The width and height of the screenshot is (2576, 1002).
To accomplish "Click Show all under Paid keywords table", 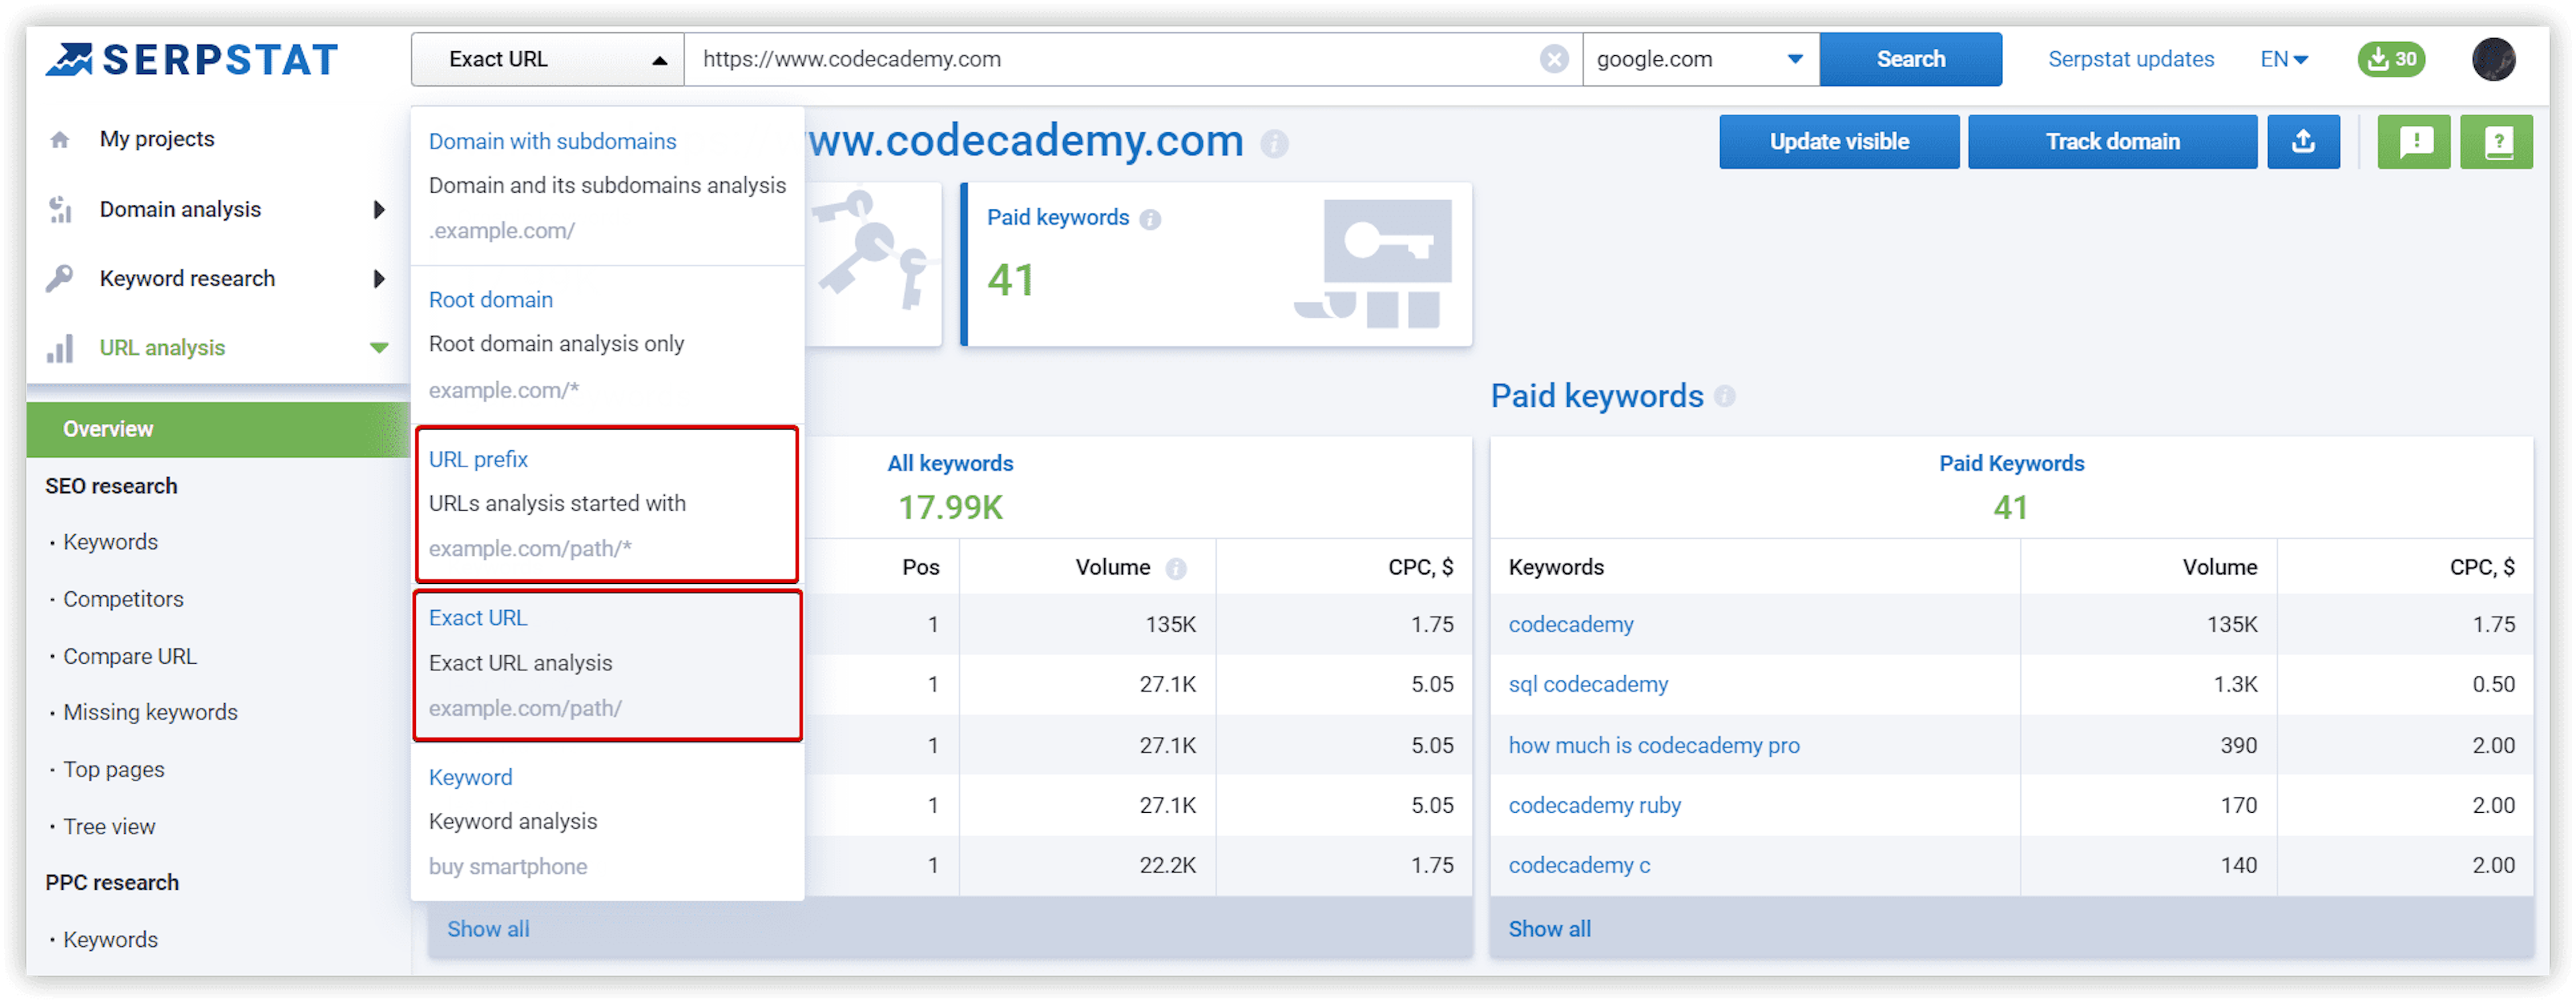I will [1549, 930].
